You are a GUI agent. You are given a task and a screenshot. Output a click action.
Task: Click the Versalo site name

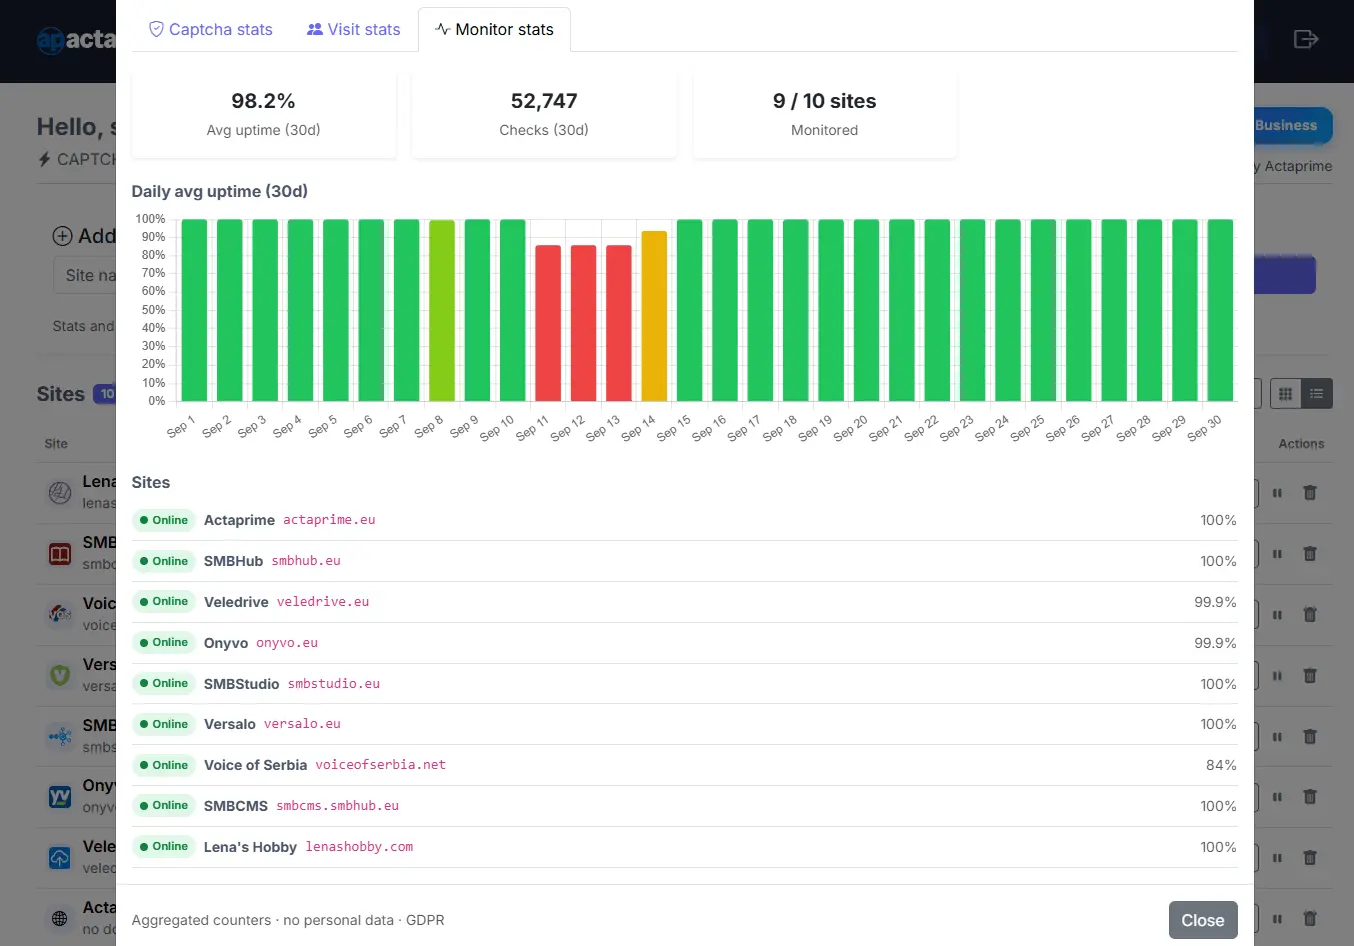pos(230,724)
